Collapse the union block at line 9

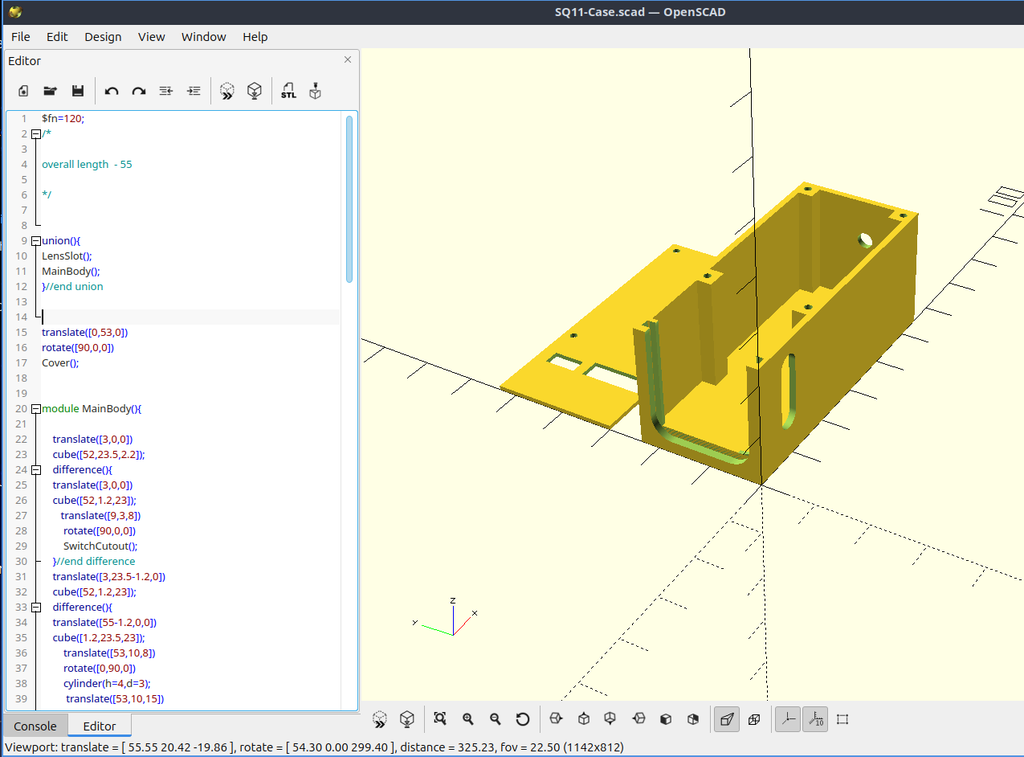pos(36,240)
